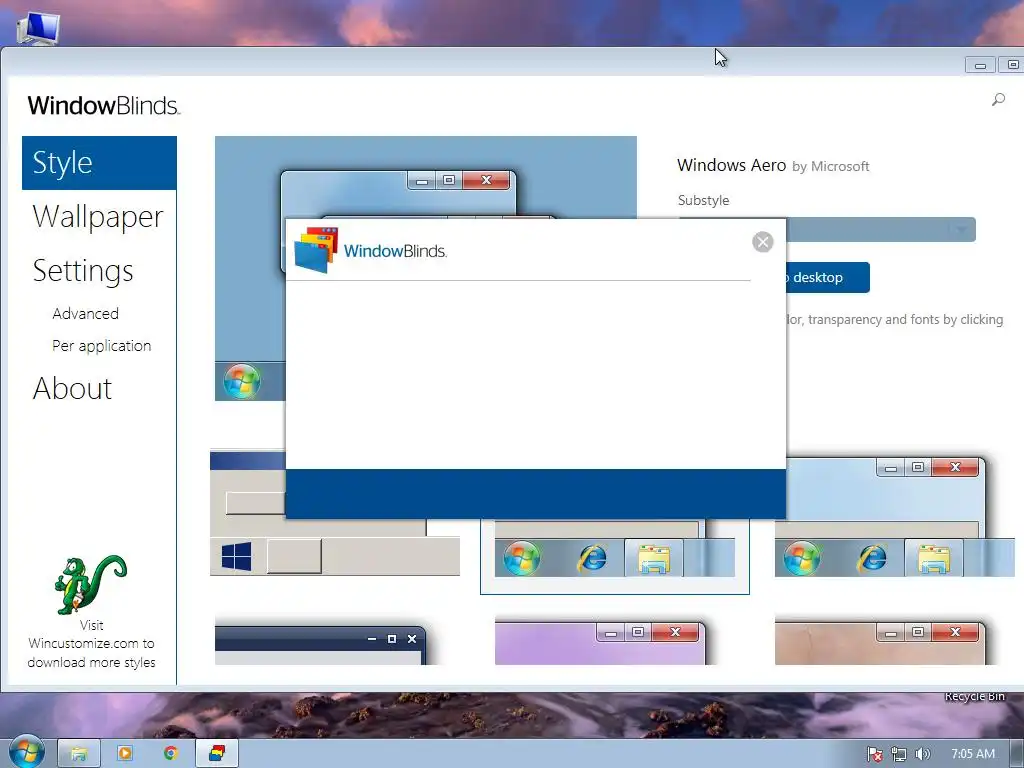Click the network tray icon
This screenshot has width=1024, height=768.
[898, 754]
